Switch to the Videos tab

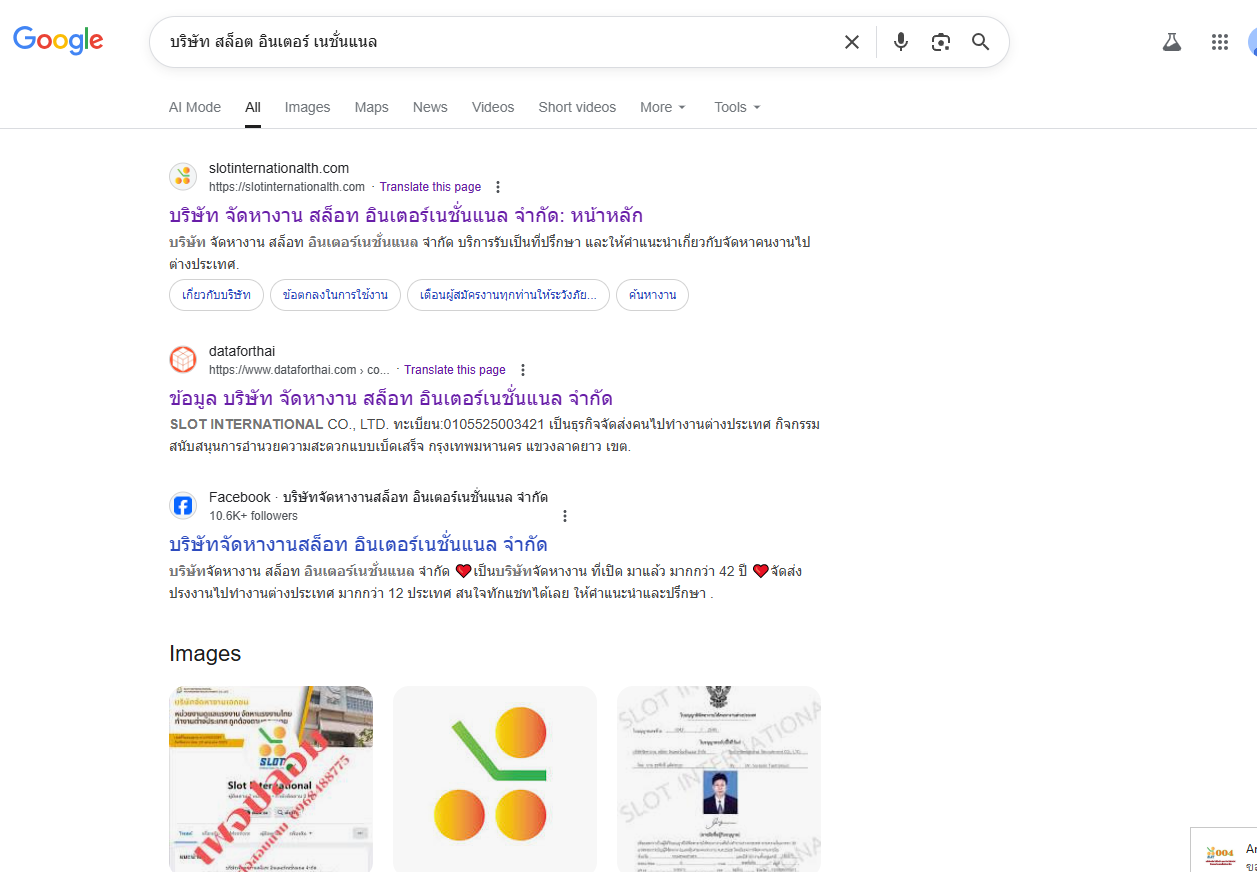[493, 107]
